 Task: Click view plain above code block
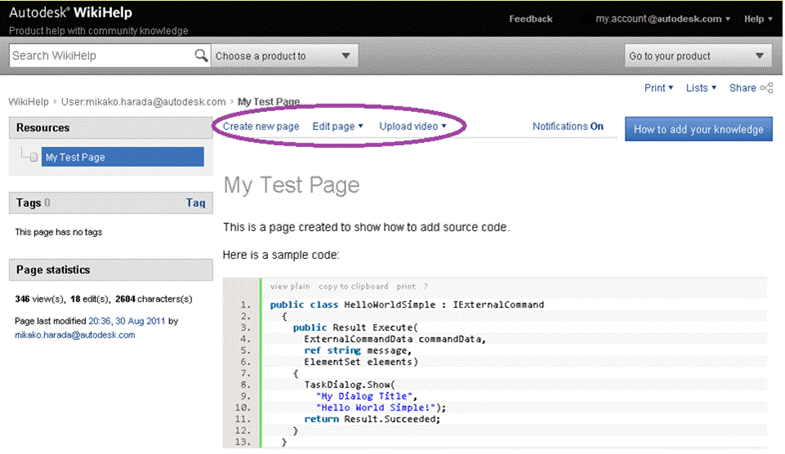point(290,286)
